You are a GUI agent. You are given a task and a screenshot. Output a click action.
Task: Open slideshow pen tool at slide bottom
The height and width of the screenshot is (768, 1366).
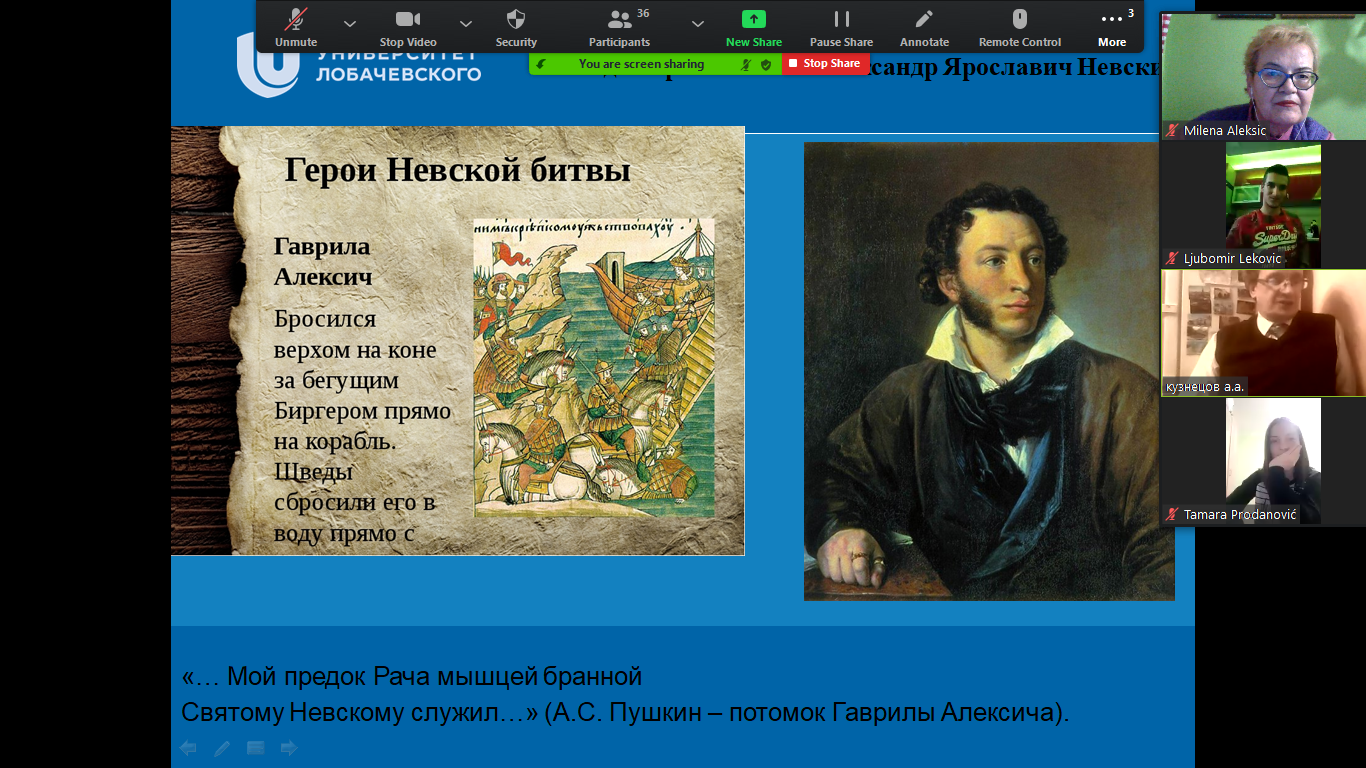(x=222, y=748)
